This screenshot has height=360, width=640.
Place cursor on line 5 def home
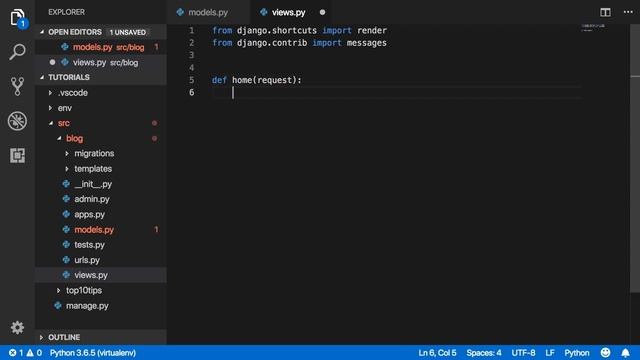257,80
